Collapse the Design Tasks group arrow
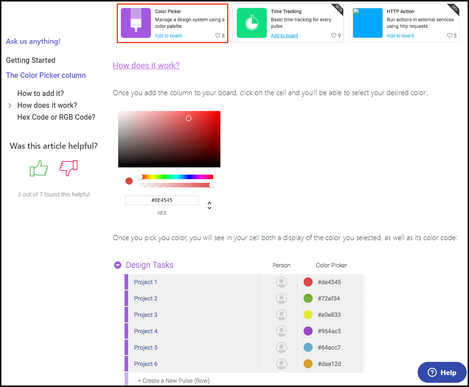This screenshot has width=469, height=387. (x=117, y=265)
